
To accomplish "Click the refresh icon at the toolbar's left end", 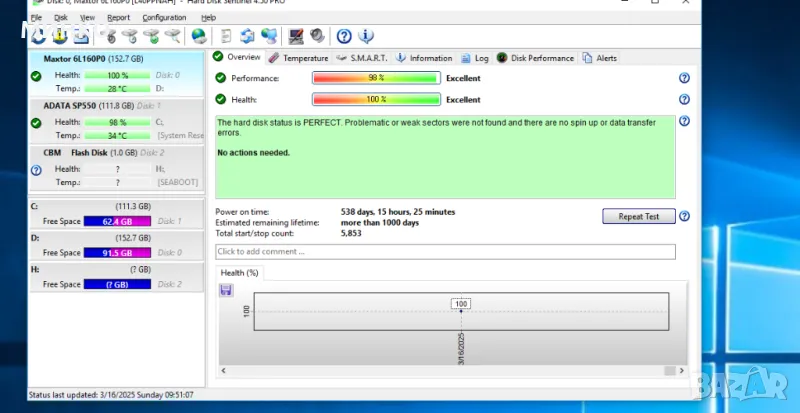I will 38,37.
